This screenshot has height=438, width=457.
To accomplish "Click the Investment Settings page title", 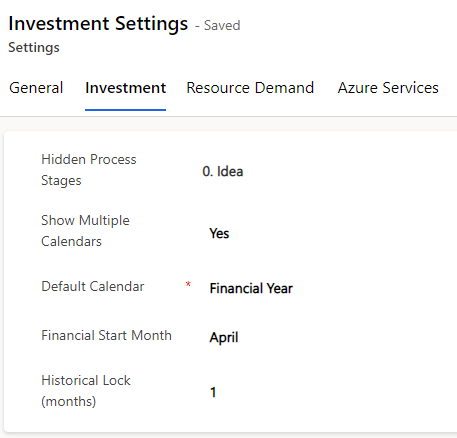I will point(98,24).
